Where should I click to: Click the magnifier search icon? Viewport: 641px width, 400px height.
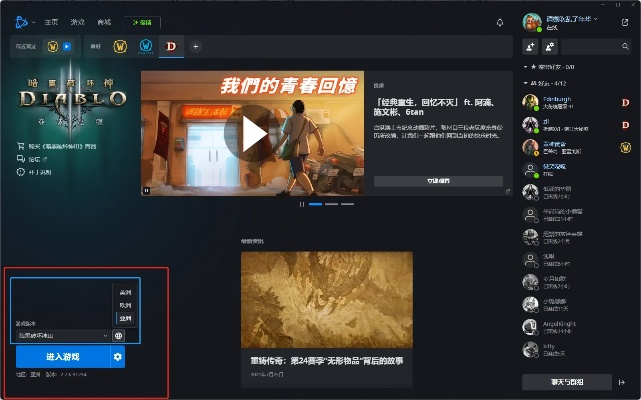coord(625,47)
